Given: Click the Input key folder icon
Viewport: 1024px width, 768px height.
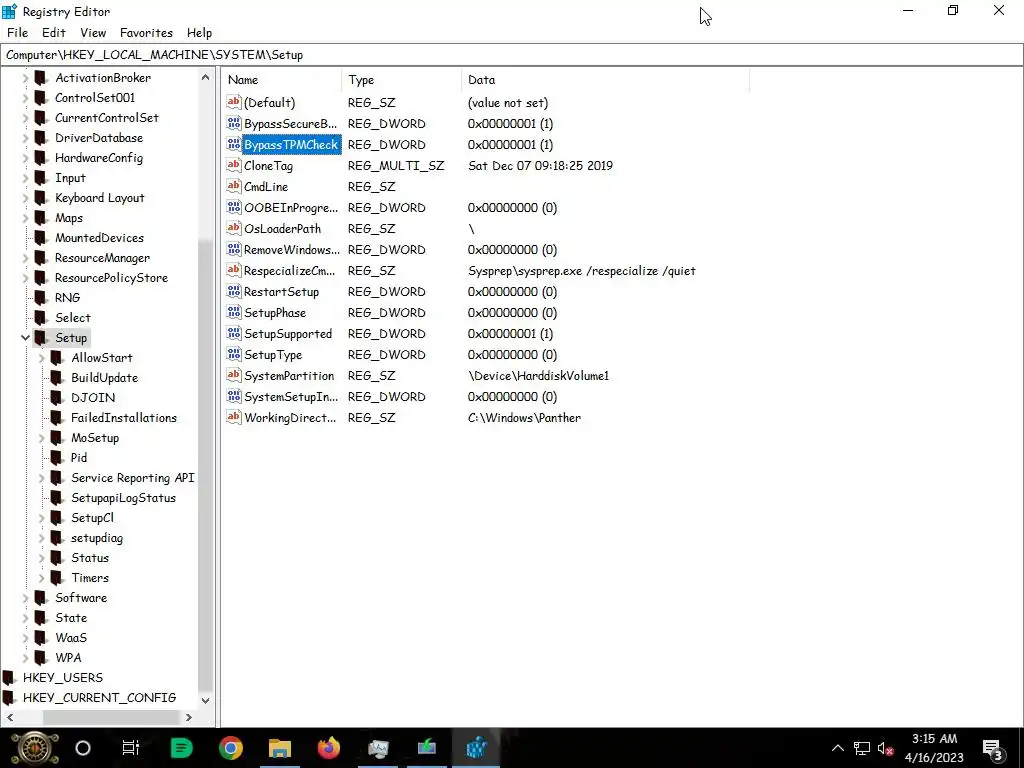Looking at the screenshot, I should [x=41, y=178].
